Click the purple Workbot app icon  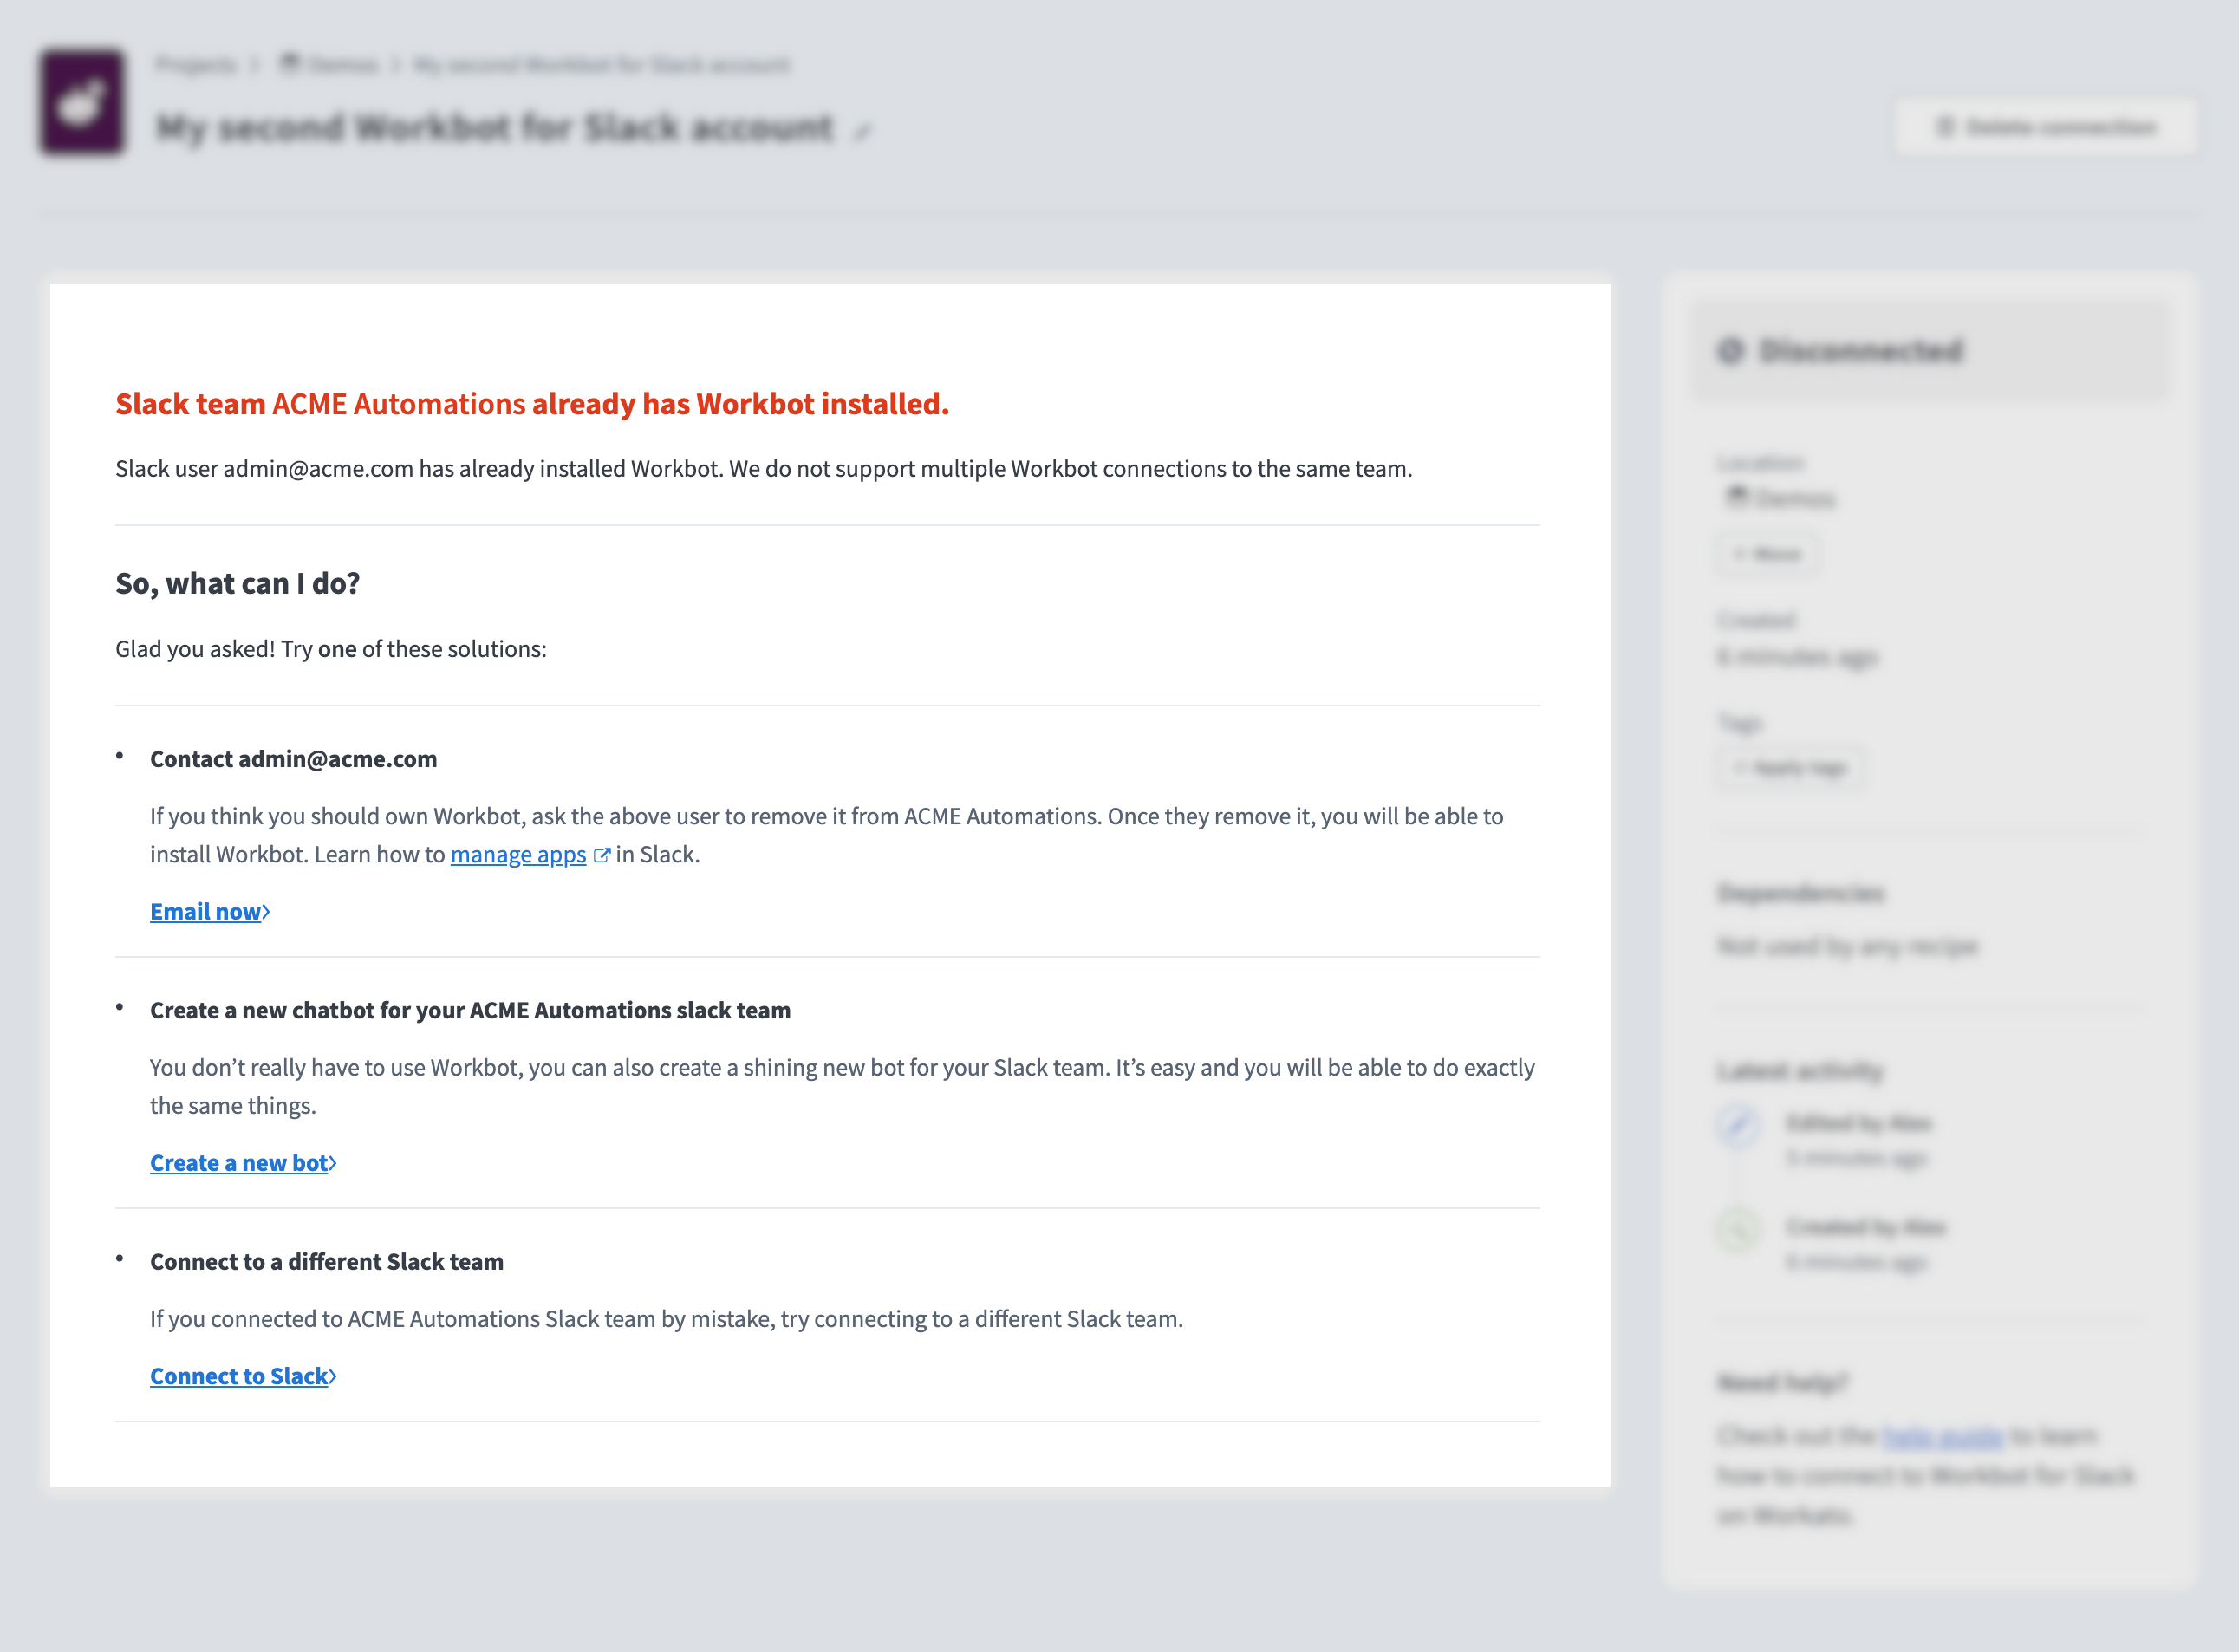tap(83, 105)
